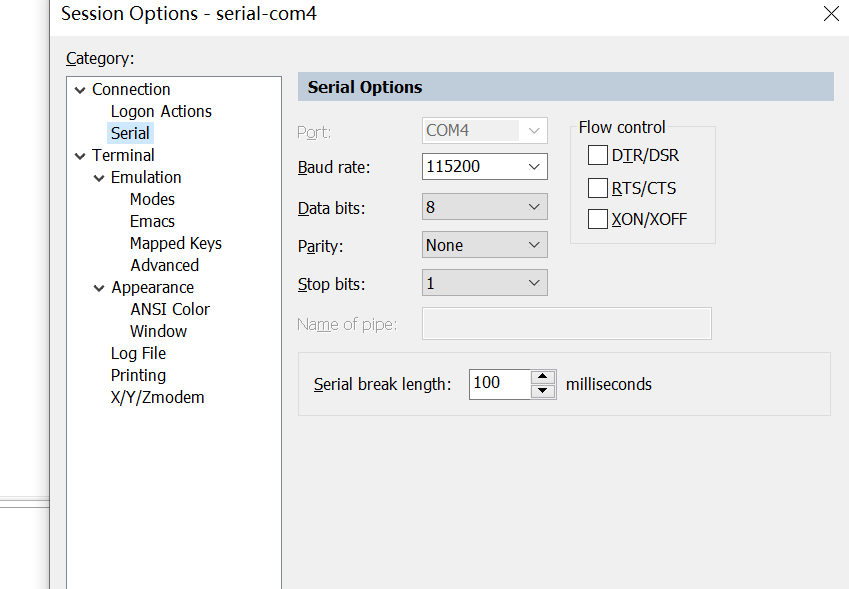This screenshot has width=849, height=589.
Task: Enable DTR/DSR flow control
Action: point(598,155)
